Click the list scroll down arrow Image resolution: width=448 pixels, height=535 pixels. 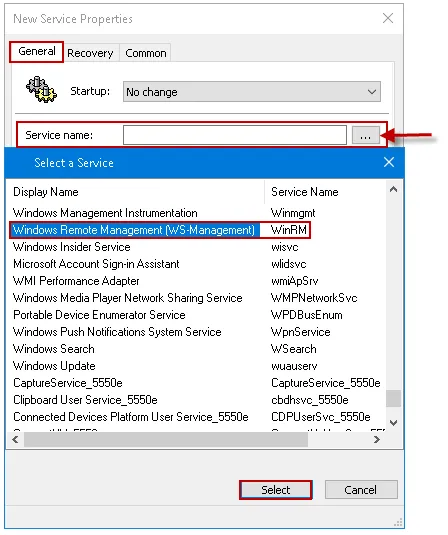pos(393,423)
